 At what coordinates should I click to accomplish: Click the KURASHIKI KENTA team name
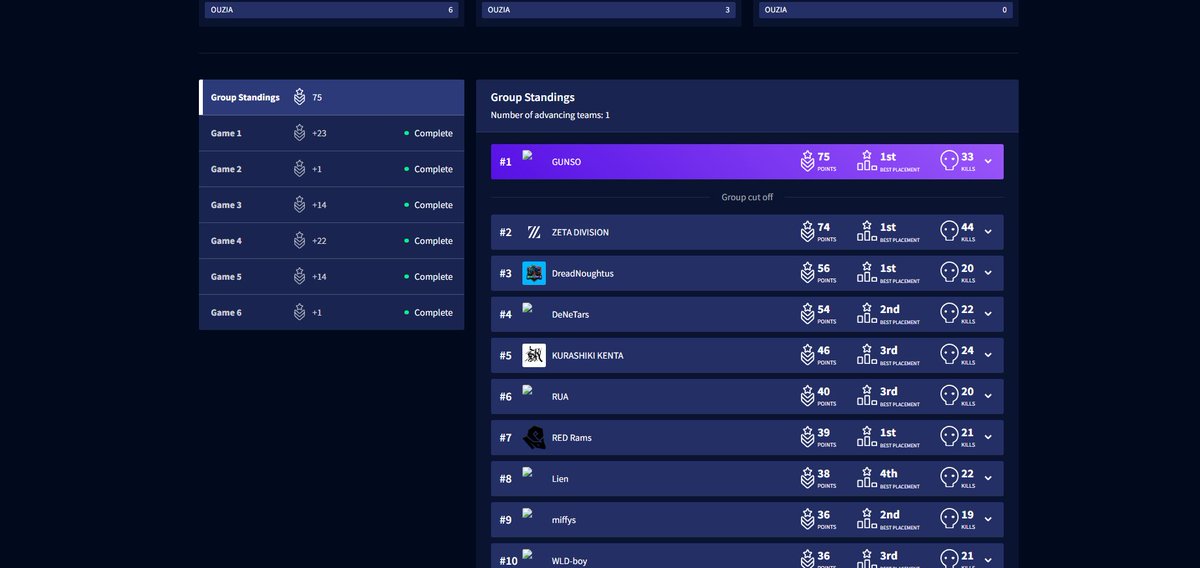tap(587, 356)
